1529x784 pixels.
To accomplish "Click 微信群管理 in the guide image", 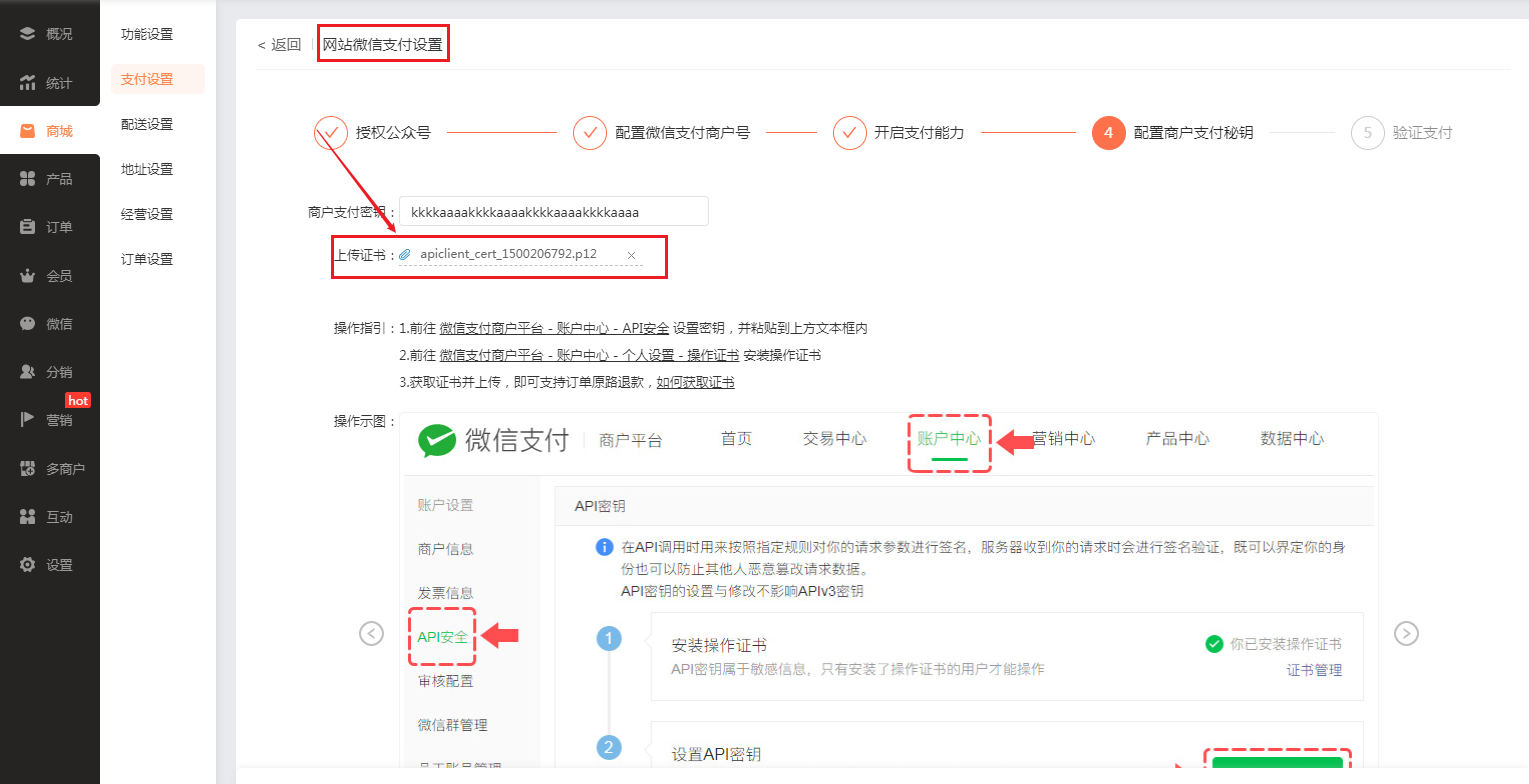I will point(453,725).
